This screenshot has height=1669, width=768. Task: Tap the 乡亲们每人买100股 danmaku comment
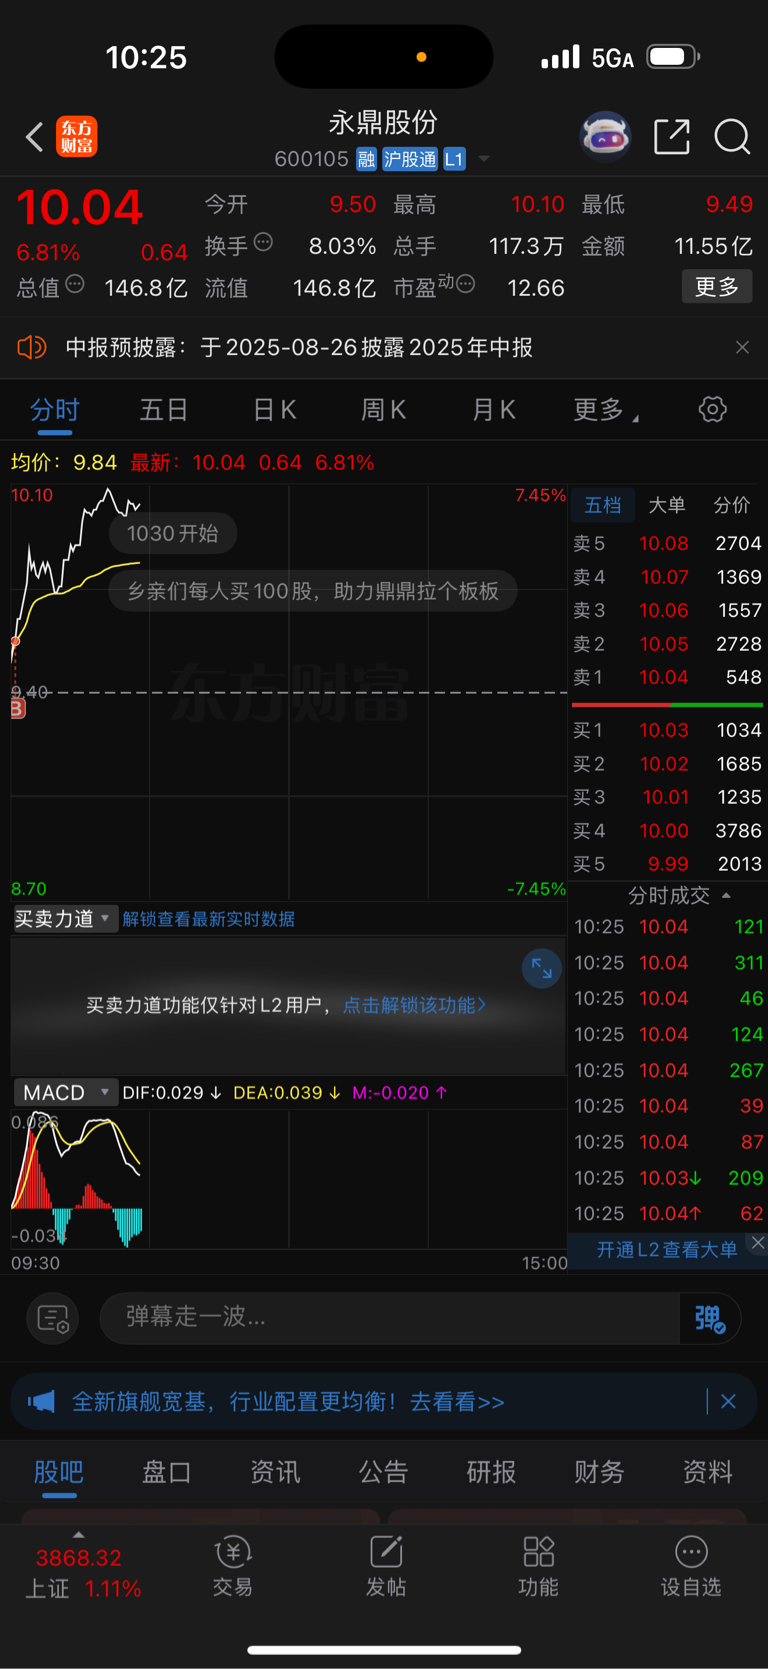click(313, 591)
